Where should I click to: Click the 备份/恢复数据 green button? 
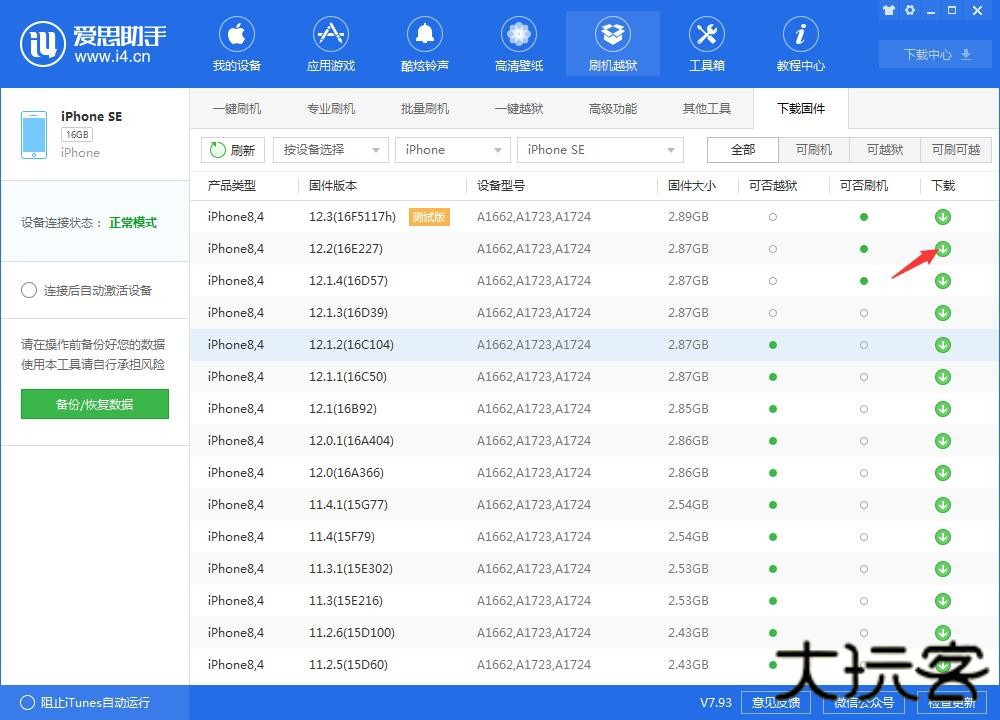[94, 404]
